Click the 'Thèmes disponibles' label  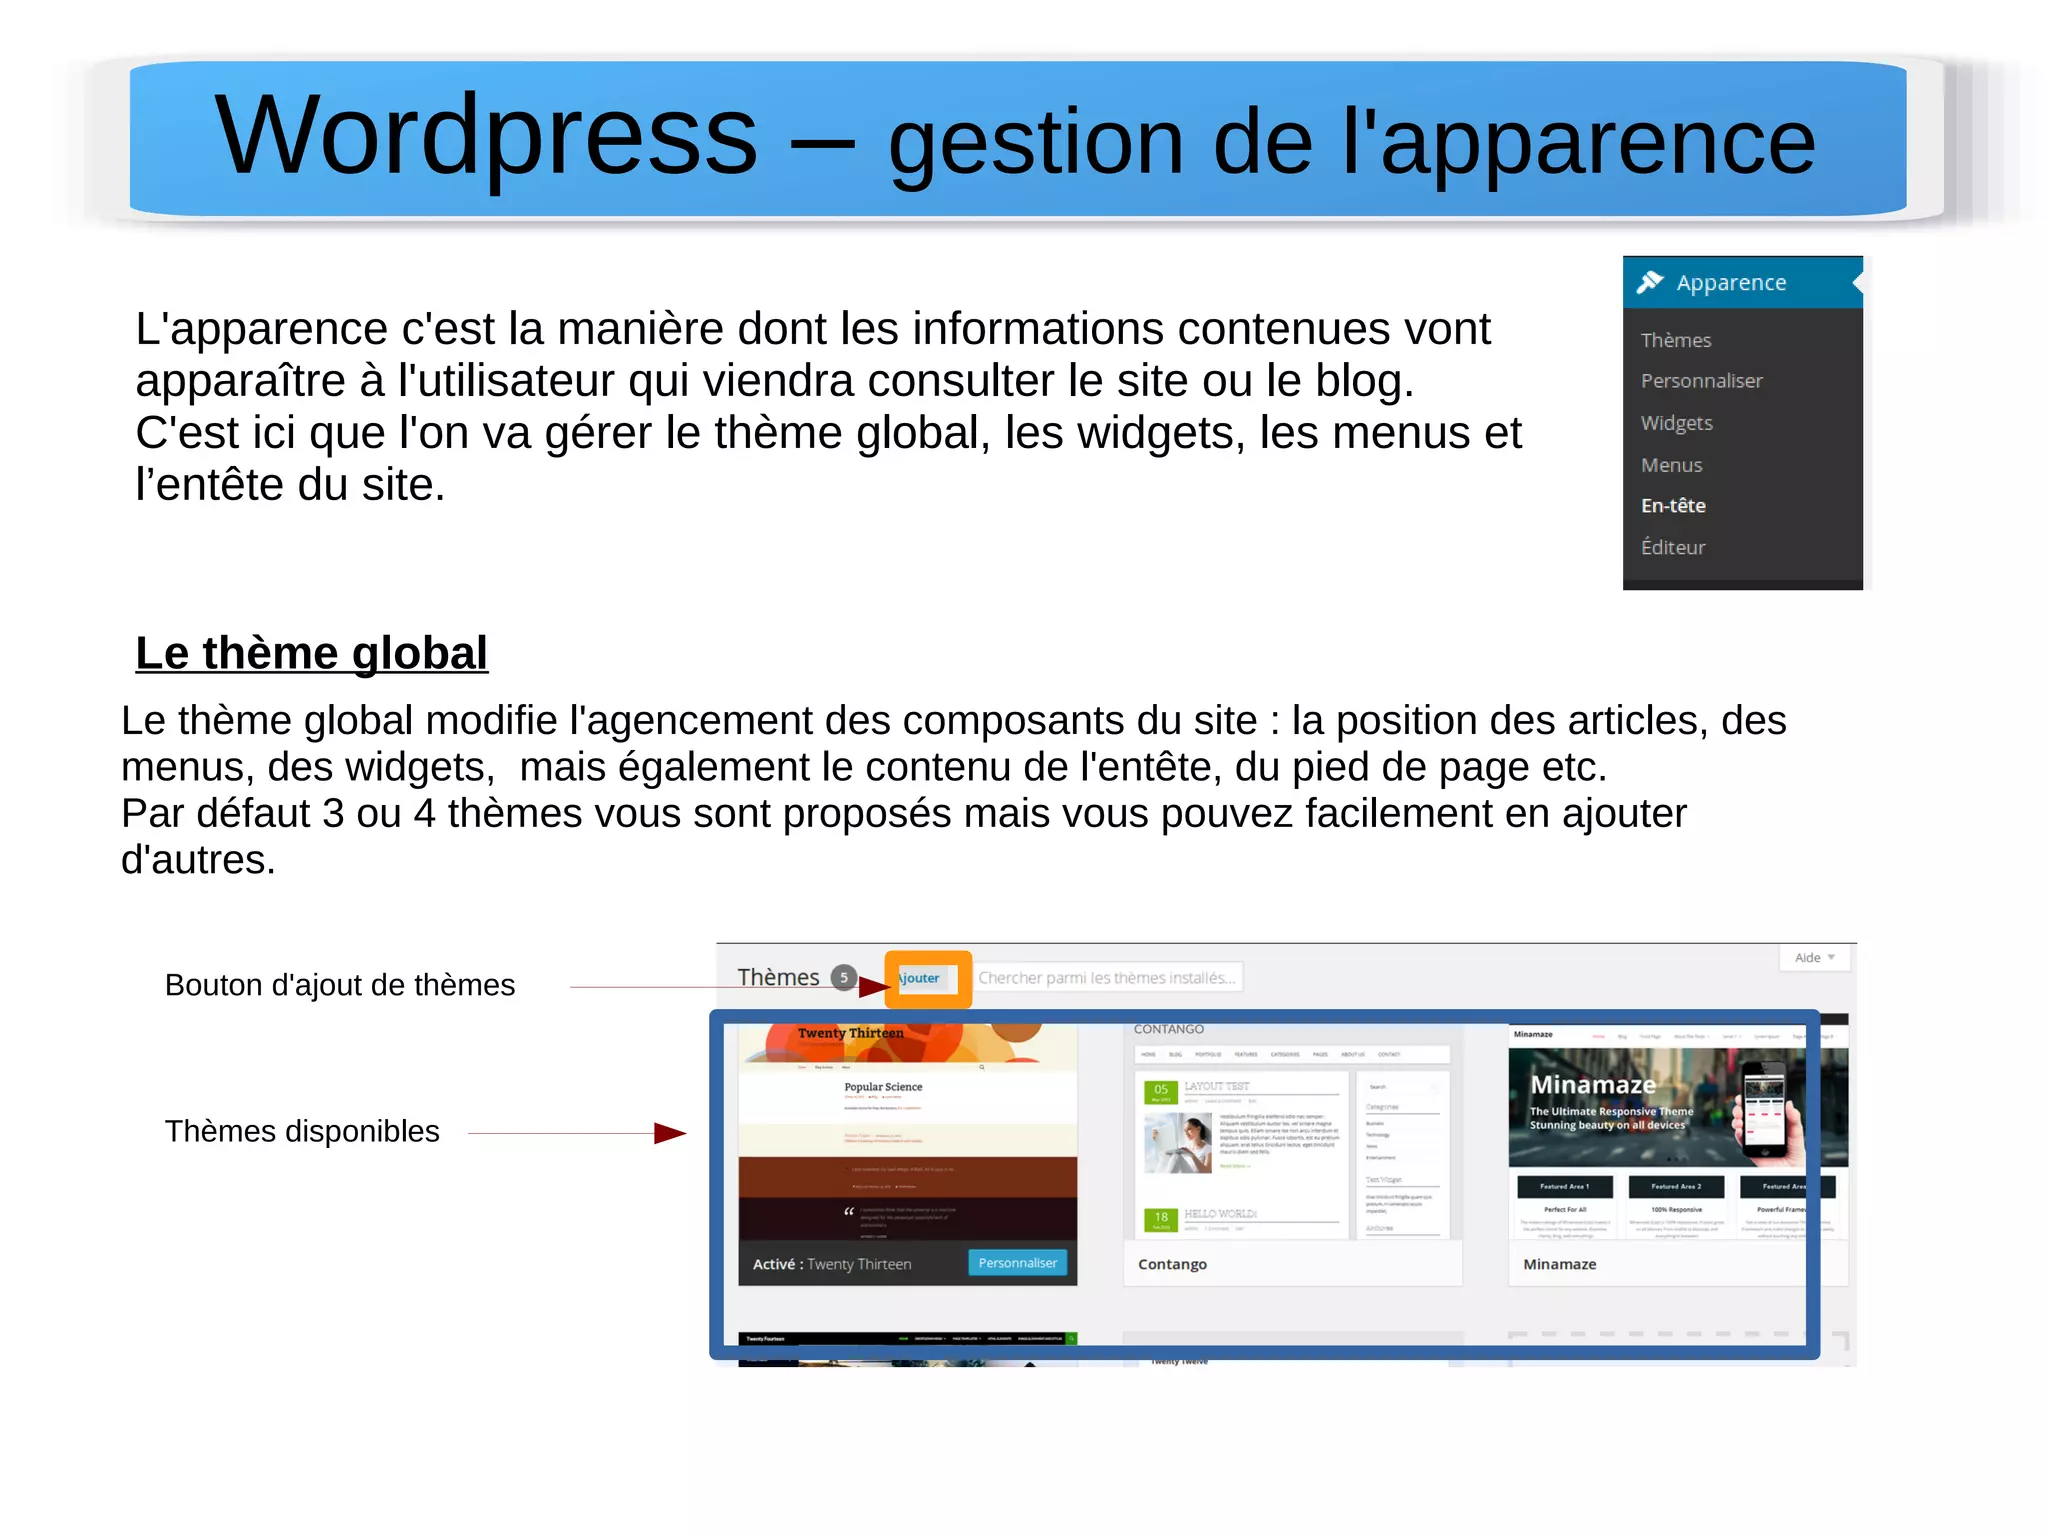point(302,1131)
